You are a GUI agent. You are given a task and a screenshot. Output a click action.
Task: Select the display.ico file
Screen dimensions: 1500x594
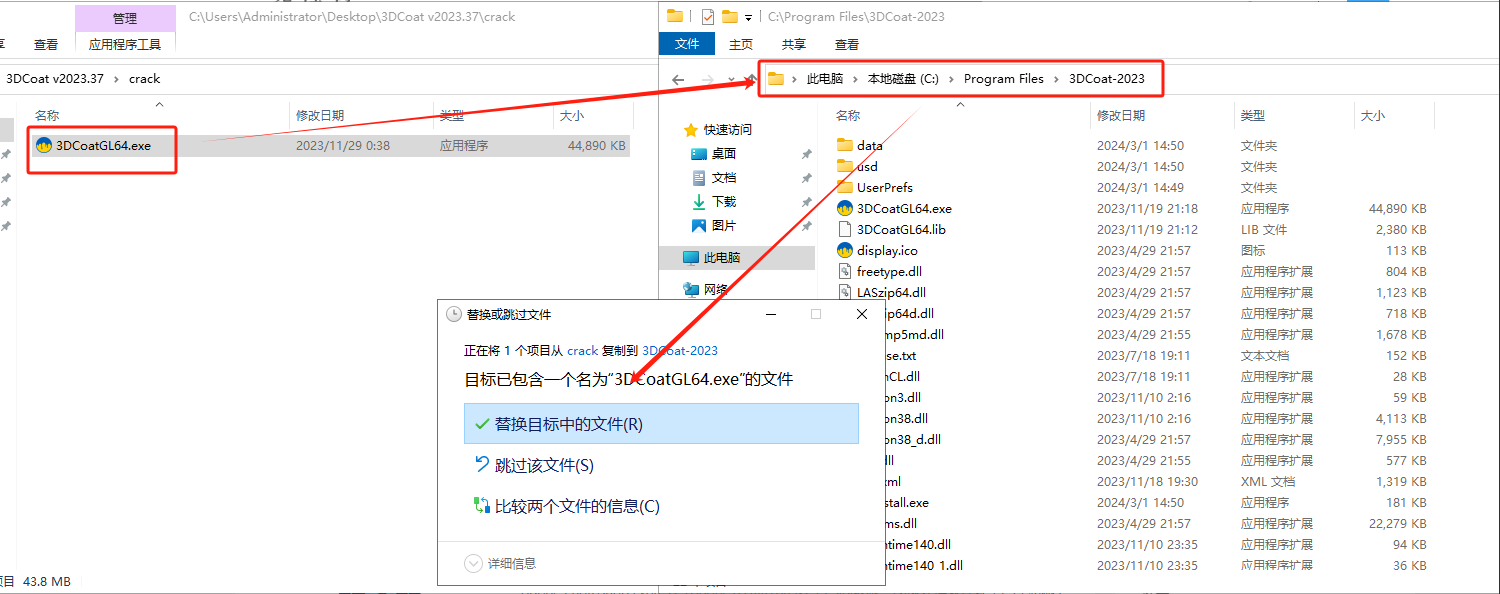coord(886,250)
